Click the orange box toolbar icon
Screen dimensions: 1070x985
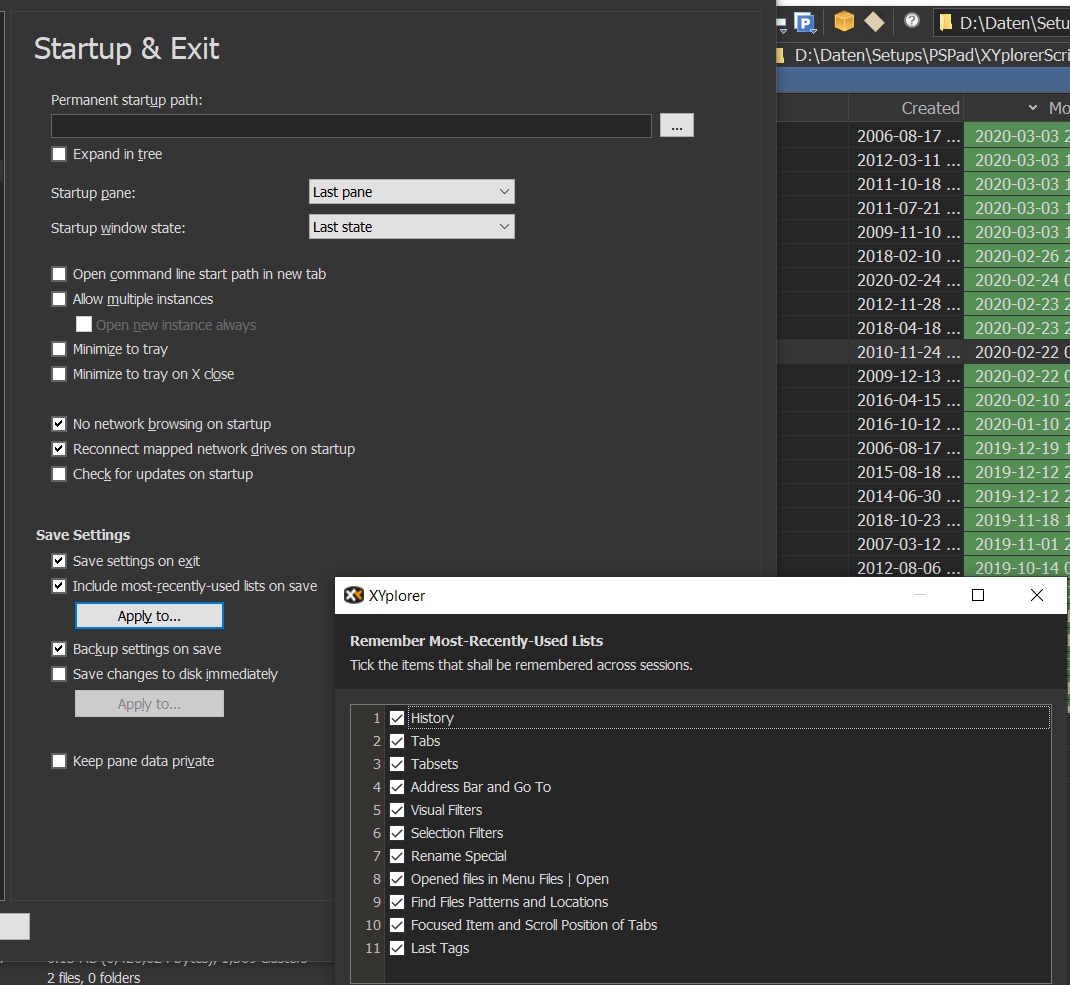click(844, 21)
